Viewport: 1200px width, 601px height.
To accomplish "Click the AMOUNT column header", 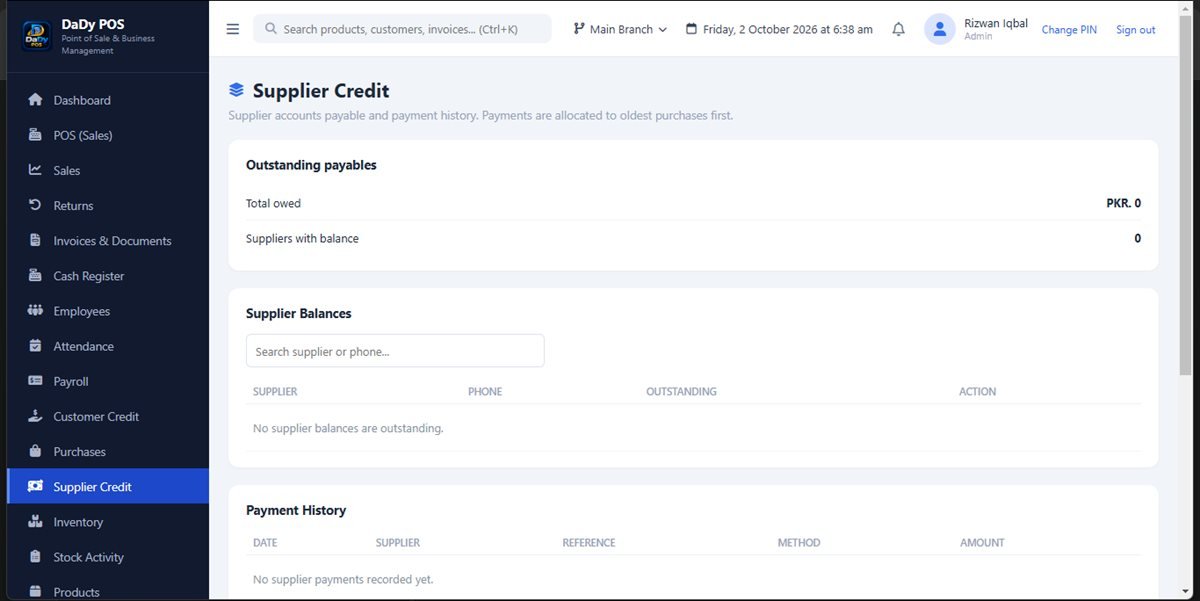I will 982,543.
